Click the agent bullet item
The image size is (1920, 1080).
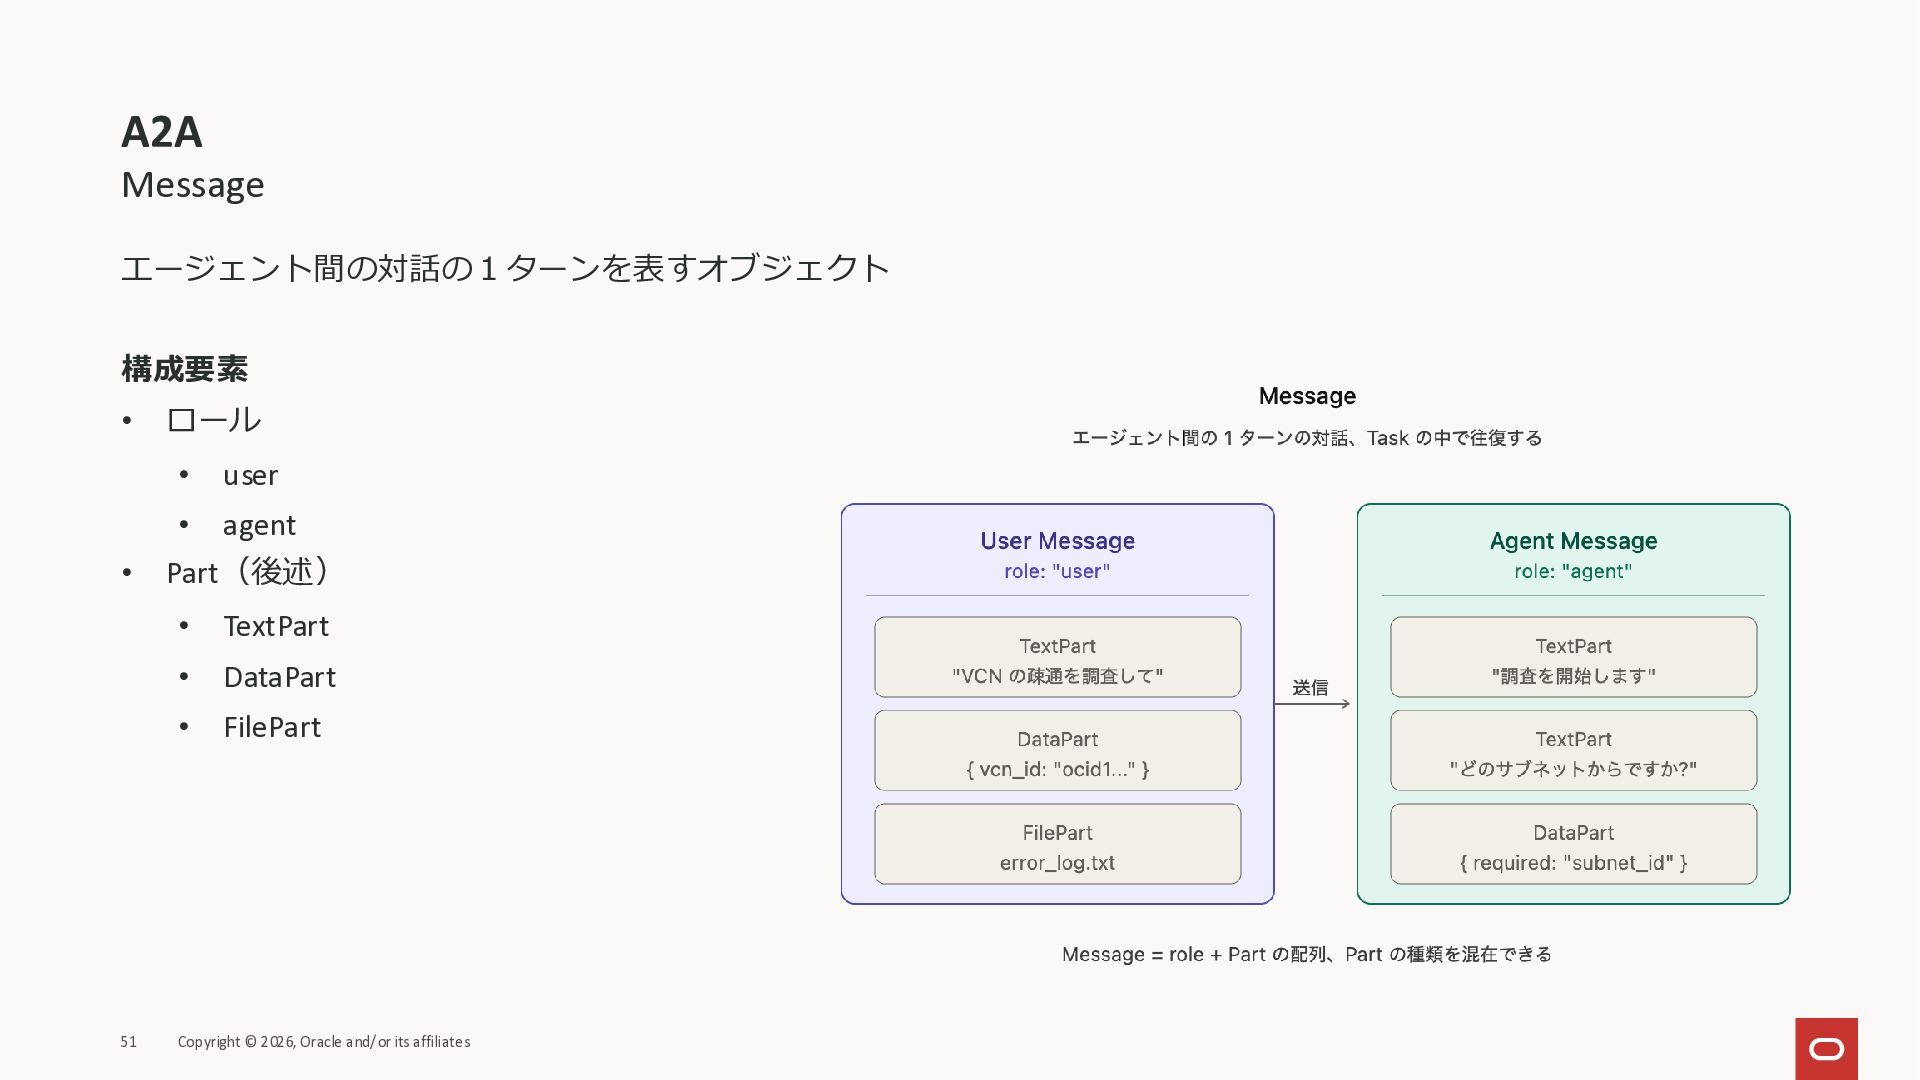point(259,526)
